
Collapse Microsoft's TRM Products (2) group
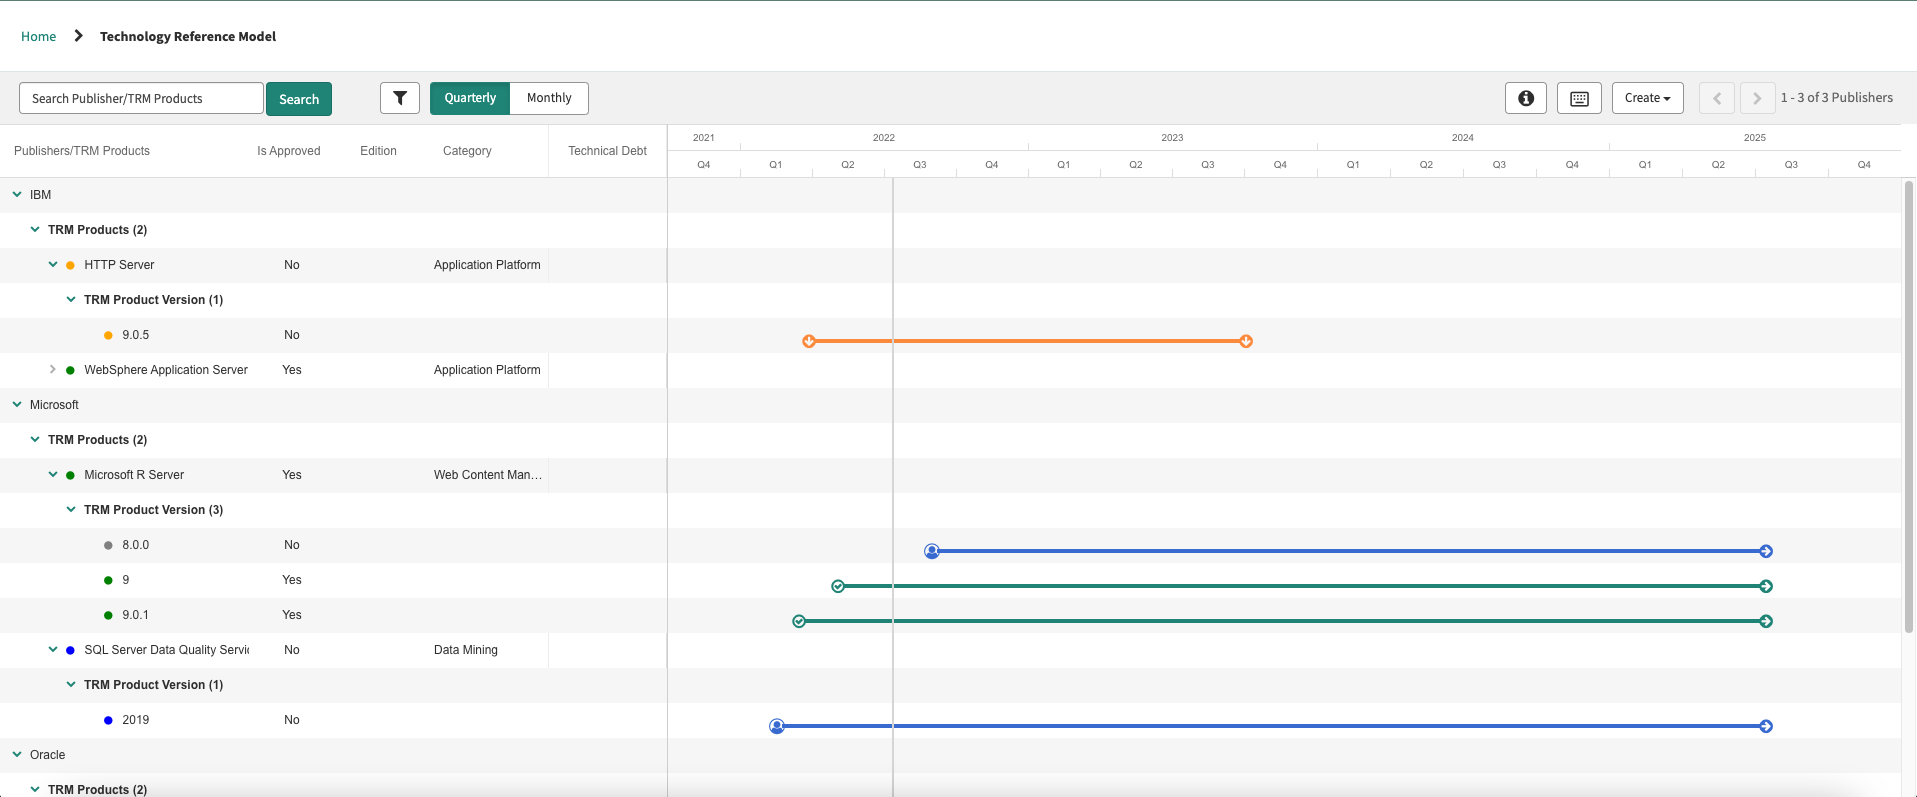click(35, 439)
